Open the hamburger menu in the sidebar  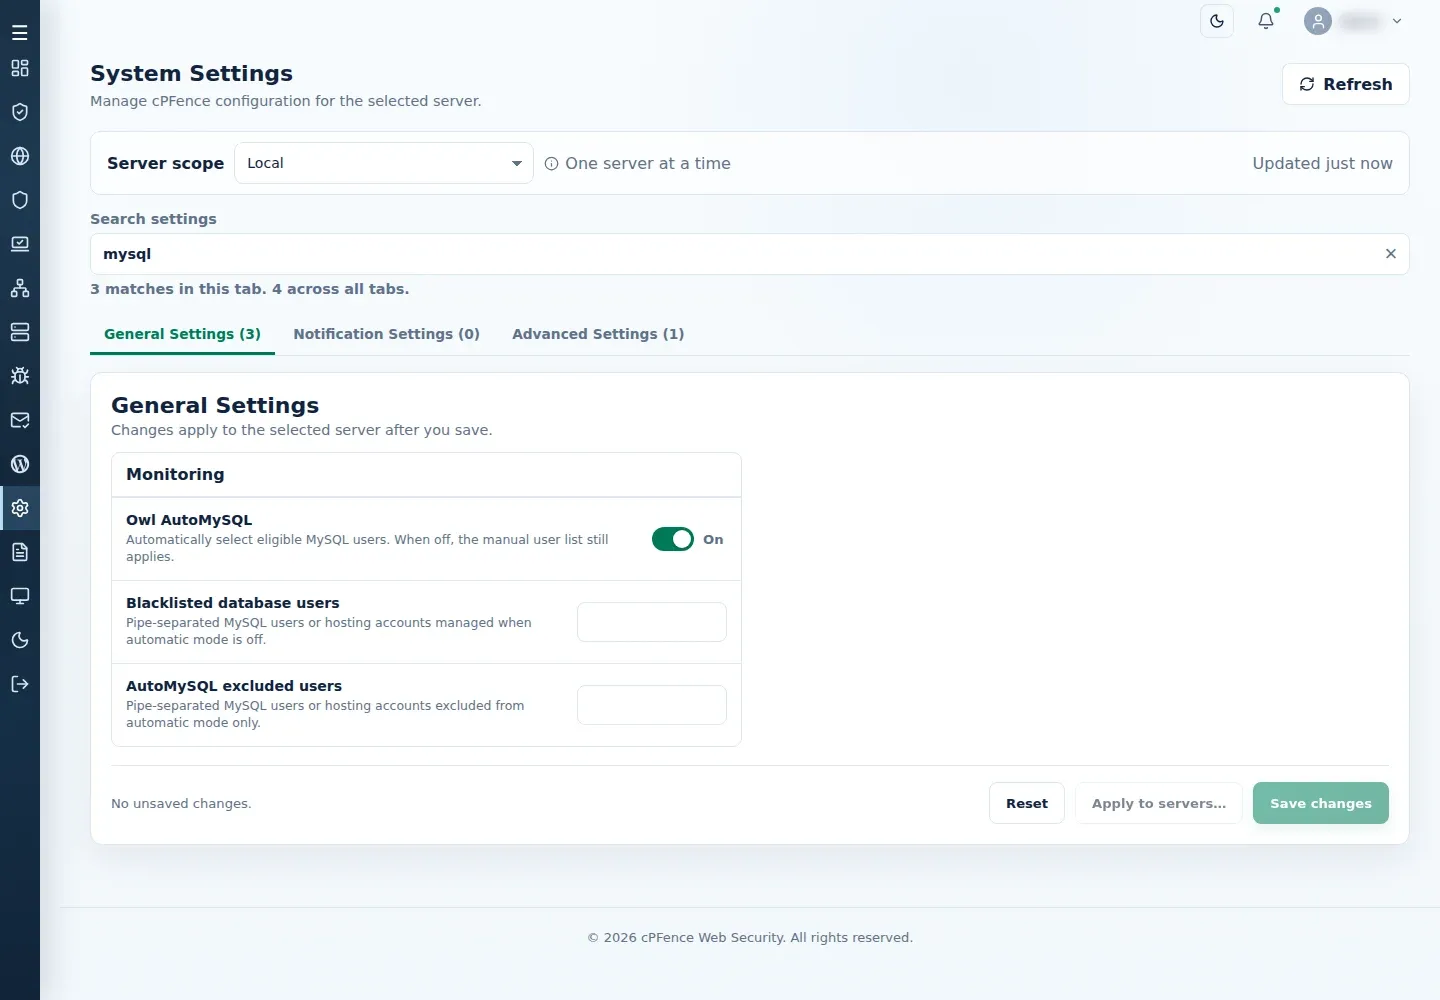click(20, 33)
